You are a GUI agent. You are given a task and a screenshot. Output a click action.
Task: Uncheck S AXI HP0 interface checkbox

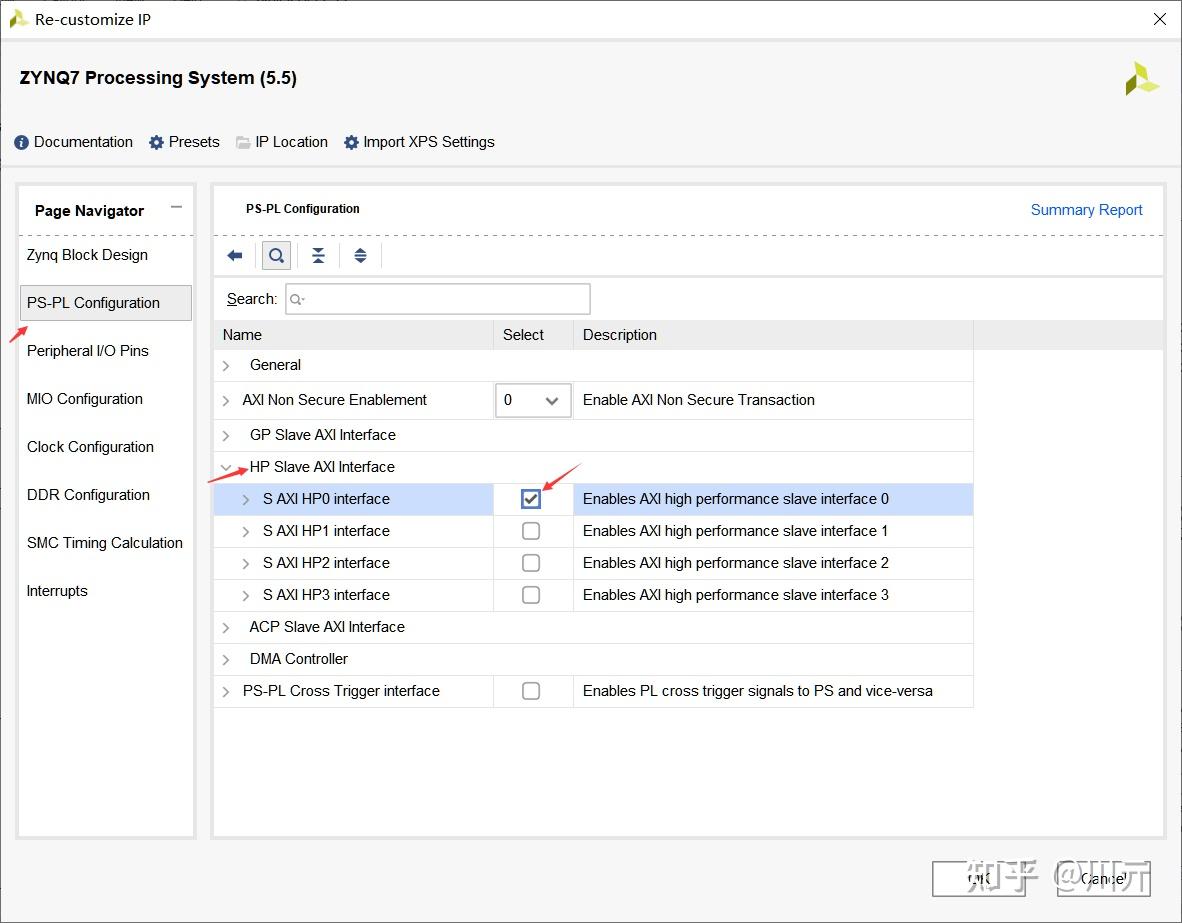coord(531,499)
